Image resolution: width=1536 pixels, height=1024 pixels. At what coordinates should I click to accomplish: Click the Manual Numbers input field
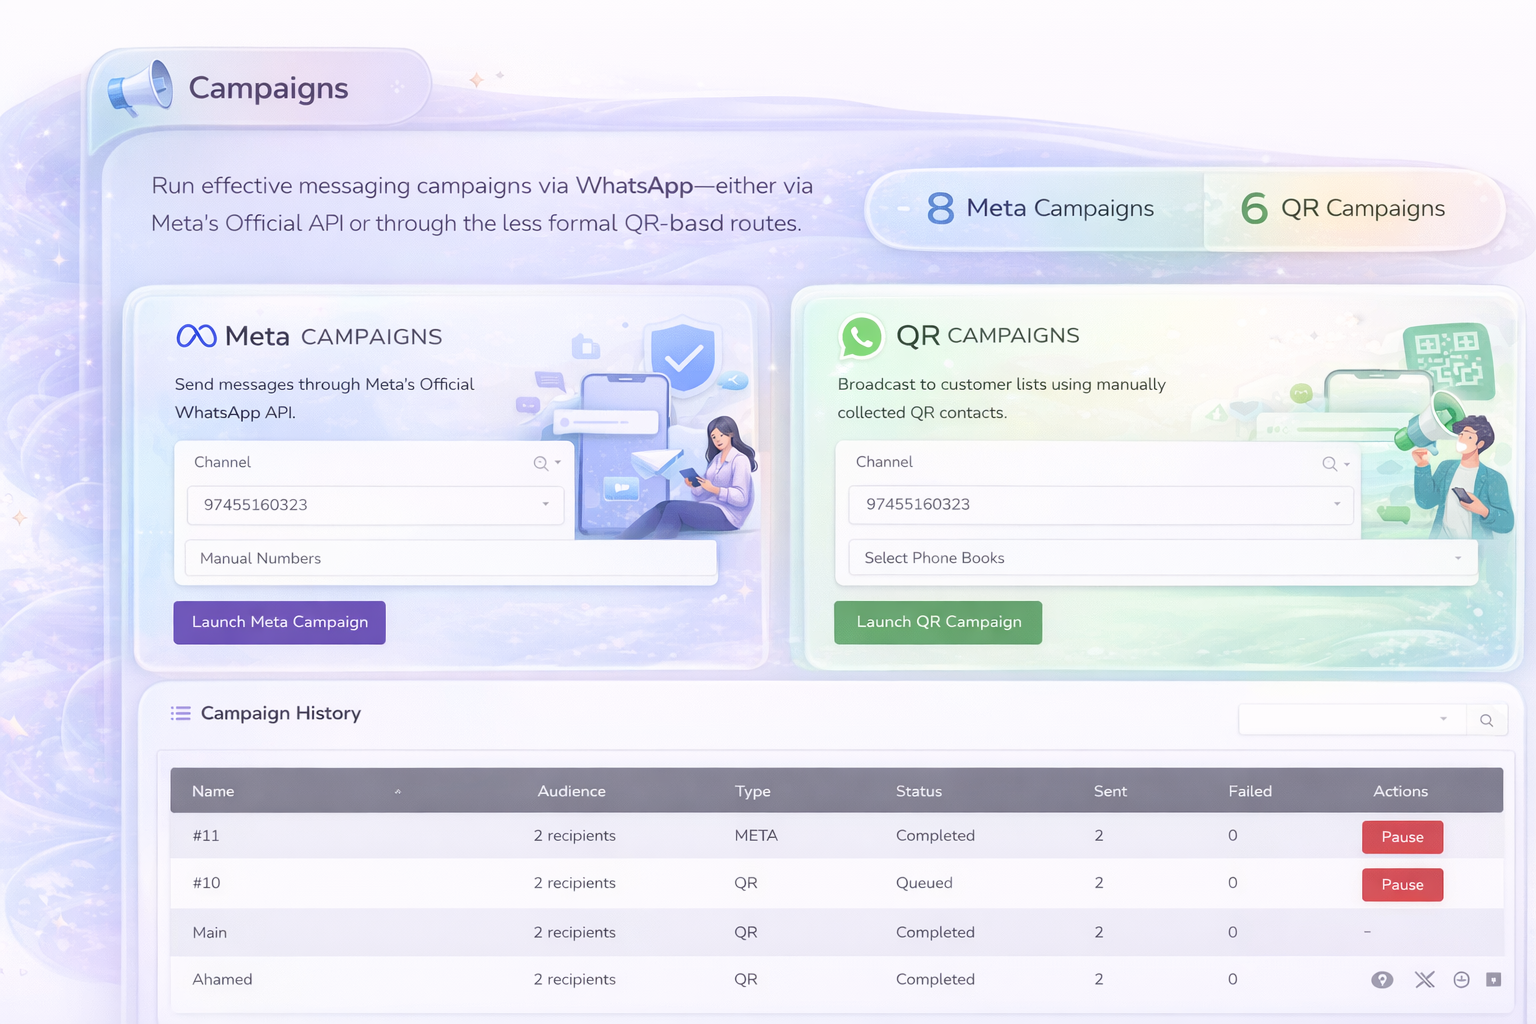[x=451, y=558]
